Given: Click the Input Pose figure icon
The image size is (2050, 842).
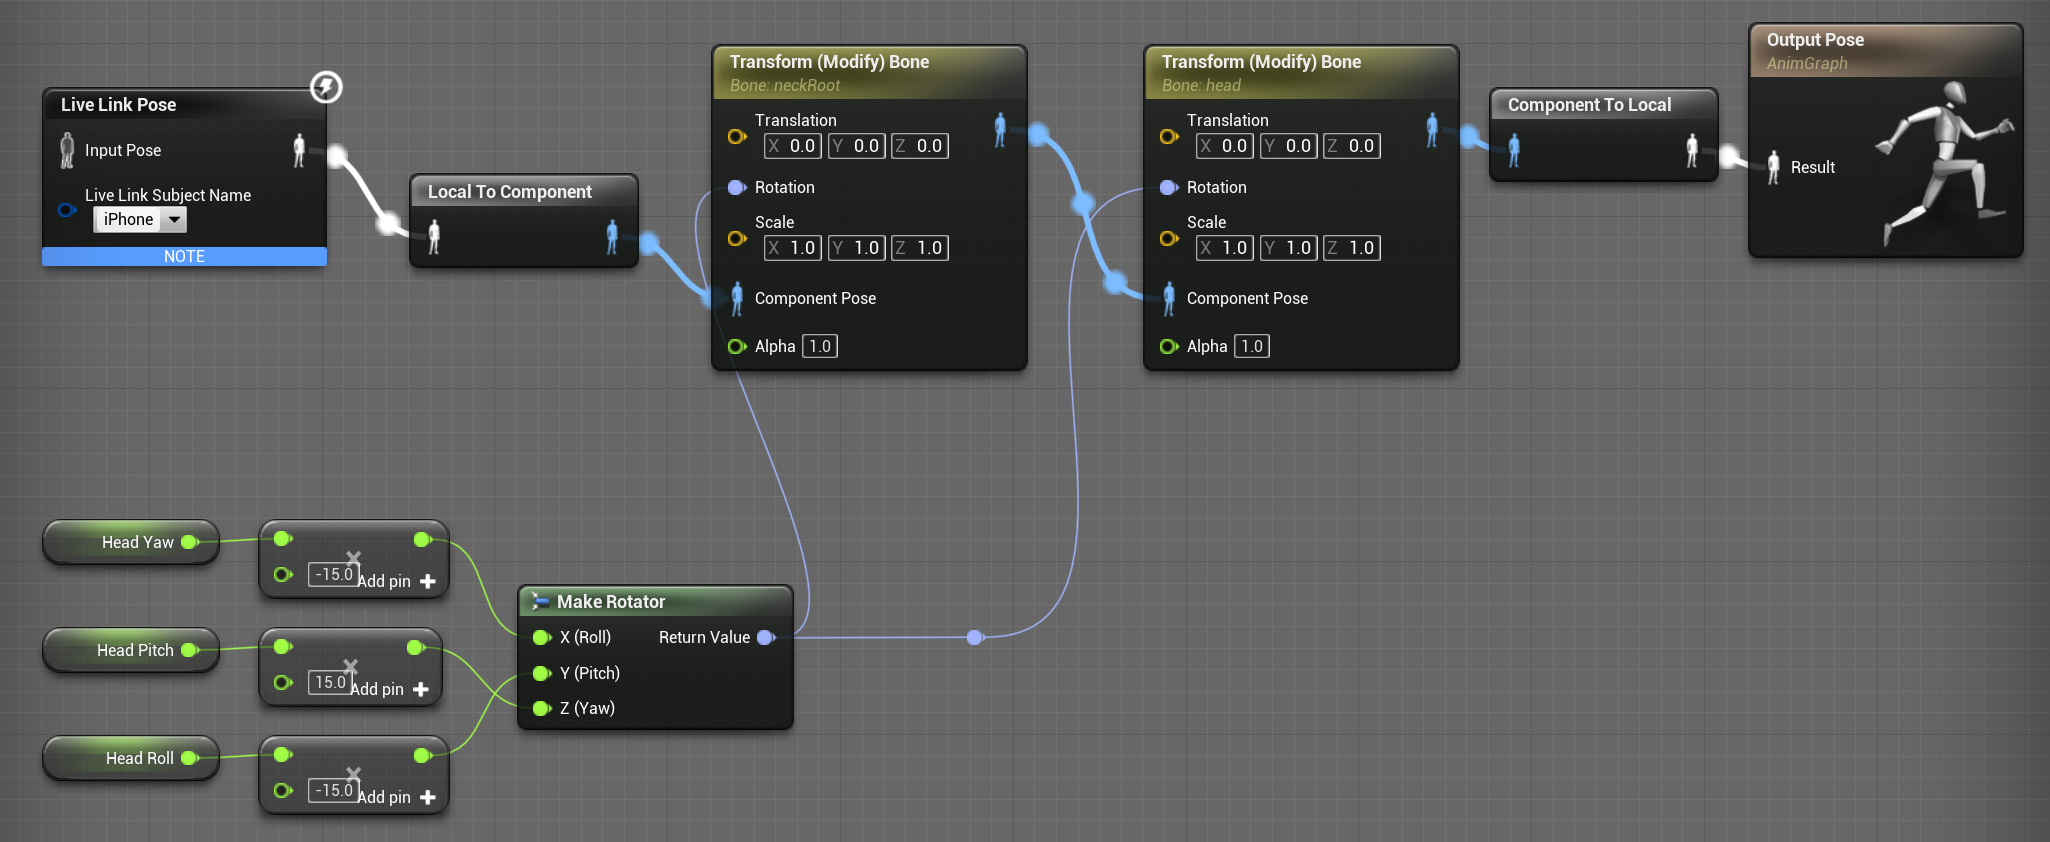Looking at the screenshot, I should coord(67,150).
